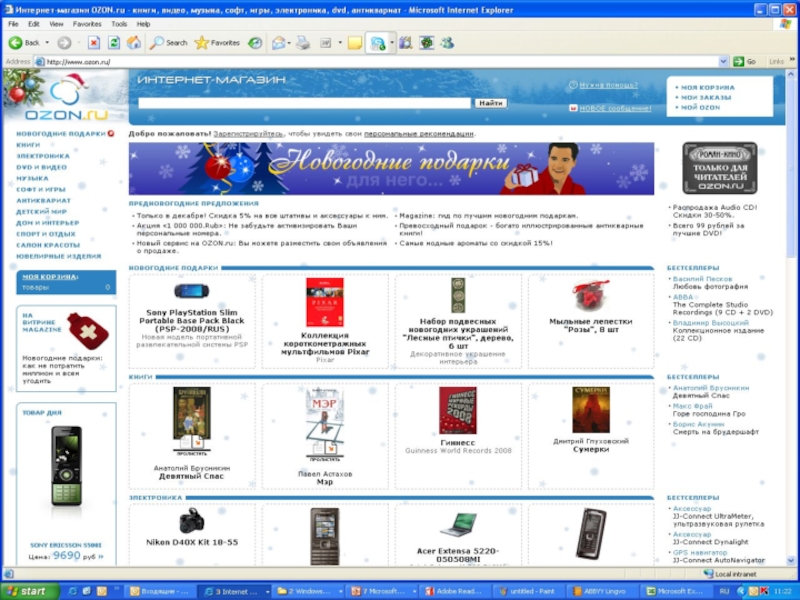This screenshot has height=600, width=800.
Task: Refresh the page via toolbar icon
Action: pyautogui.click(x=114, y=43)
